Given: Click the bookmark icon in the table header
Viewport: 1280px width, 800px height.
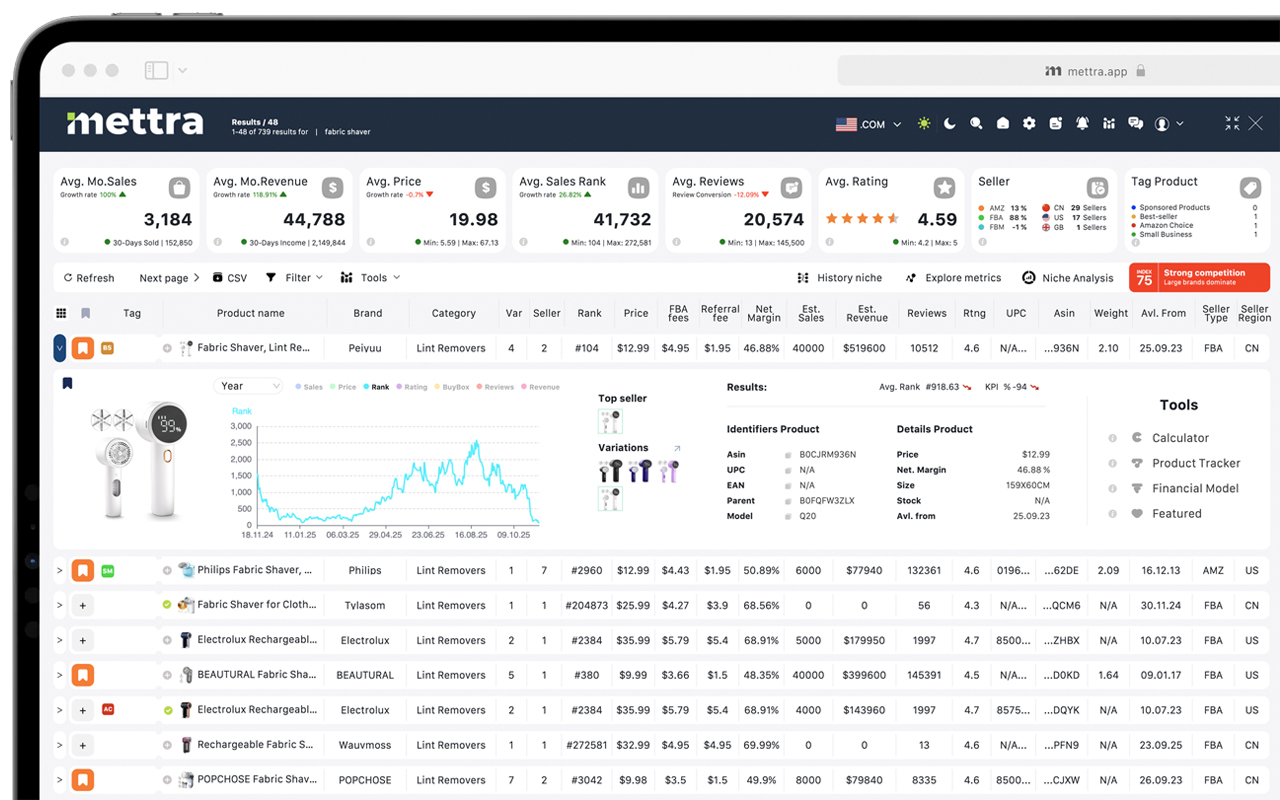Looking at the screenshot, I should coord(87,313).
